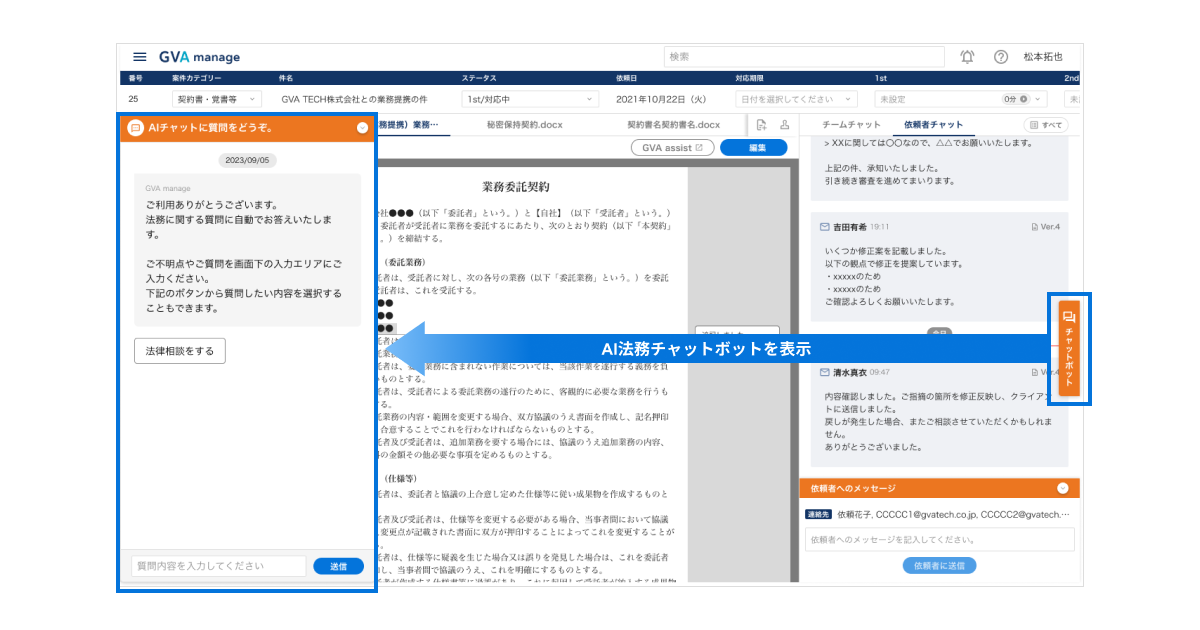The height and width of the screenshot is (630, 1200).
Task: Select the (業務提携) 業務… document tab
Action: [x=407, y=125]
